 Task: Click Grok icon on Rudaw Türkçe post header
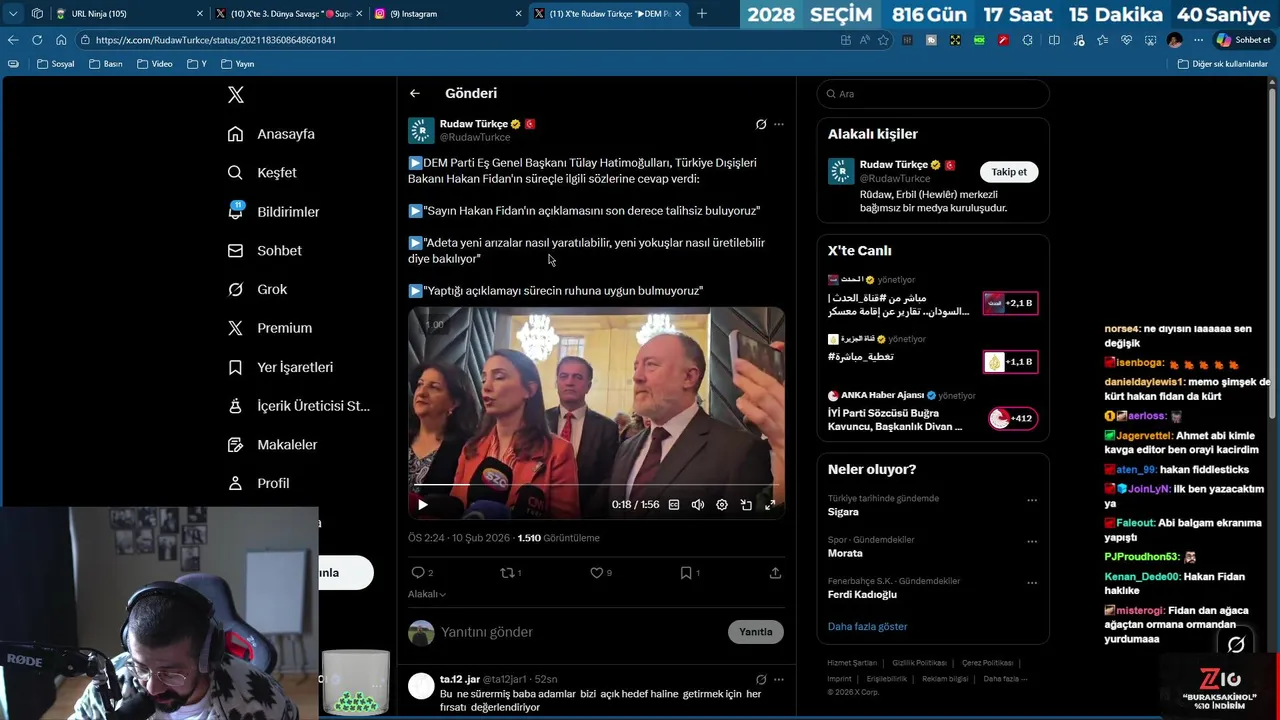coord(761,124)
